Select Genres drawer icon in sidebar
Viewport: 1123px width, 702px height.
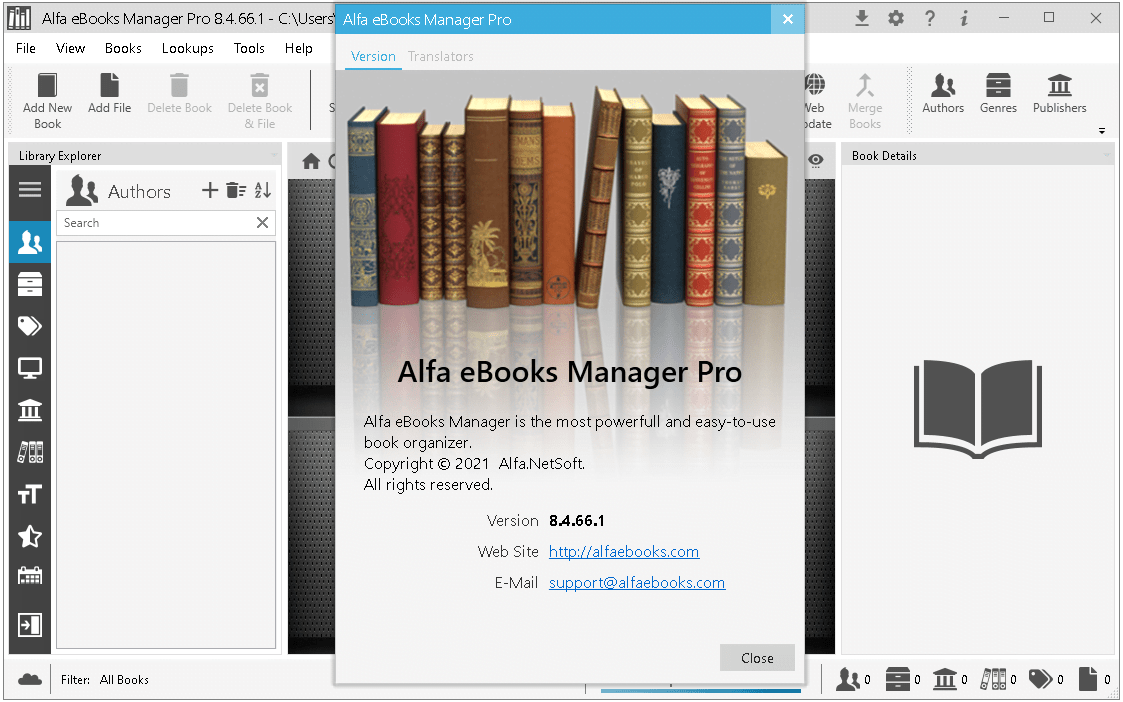pyautogui.click(x=30, y=284)
